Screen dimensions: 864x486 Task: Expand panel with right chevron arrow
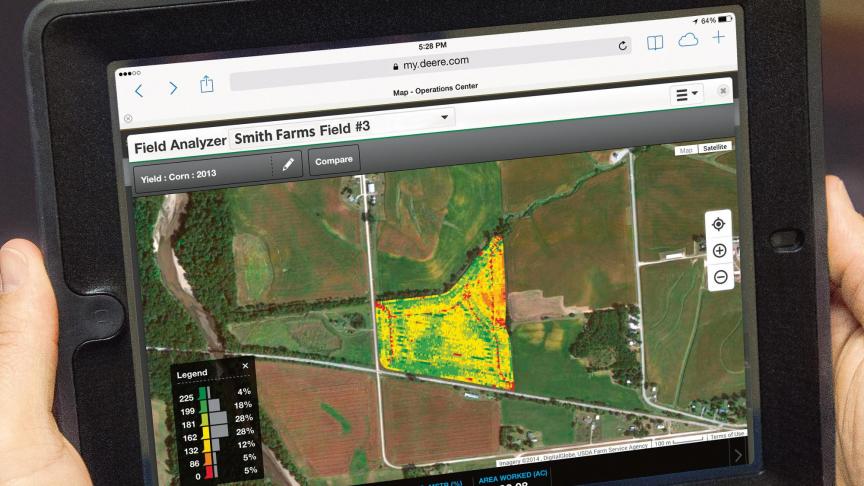pyautogui.click(x=738, y=455)
